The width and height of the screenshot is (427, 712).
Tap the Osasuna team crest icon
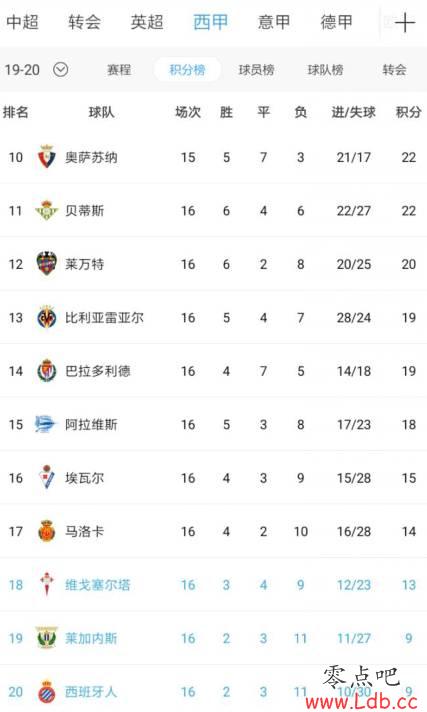(46, 157)
